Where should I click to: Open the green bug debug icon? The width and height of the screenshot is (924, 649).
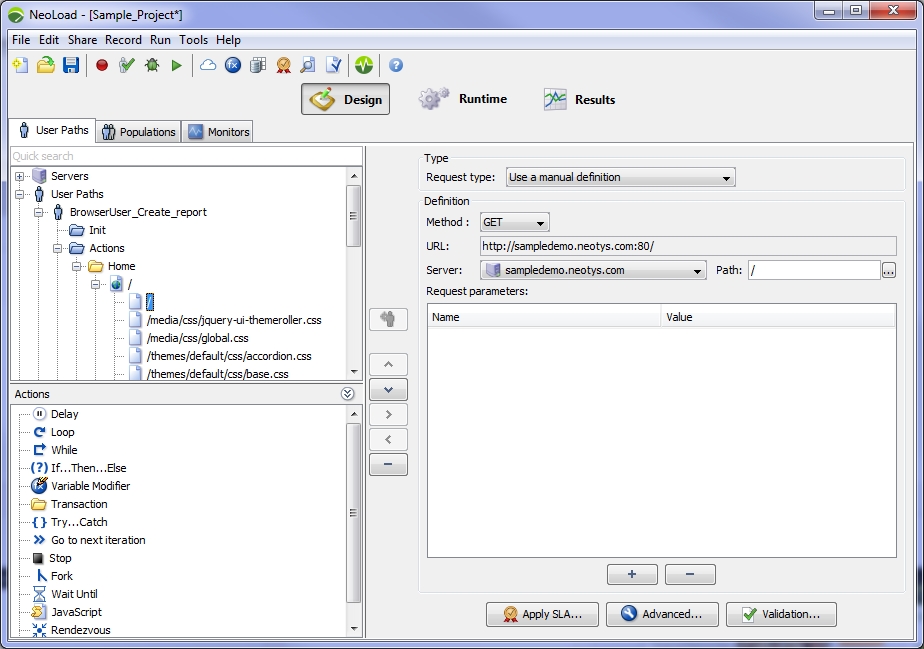(x=152, y=65)
